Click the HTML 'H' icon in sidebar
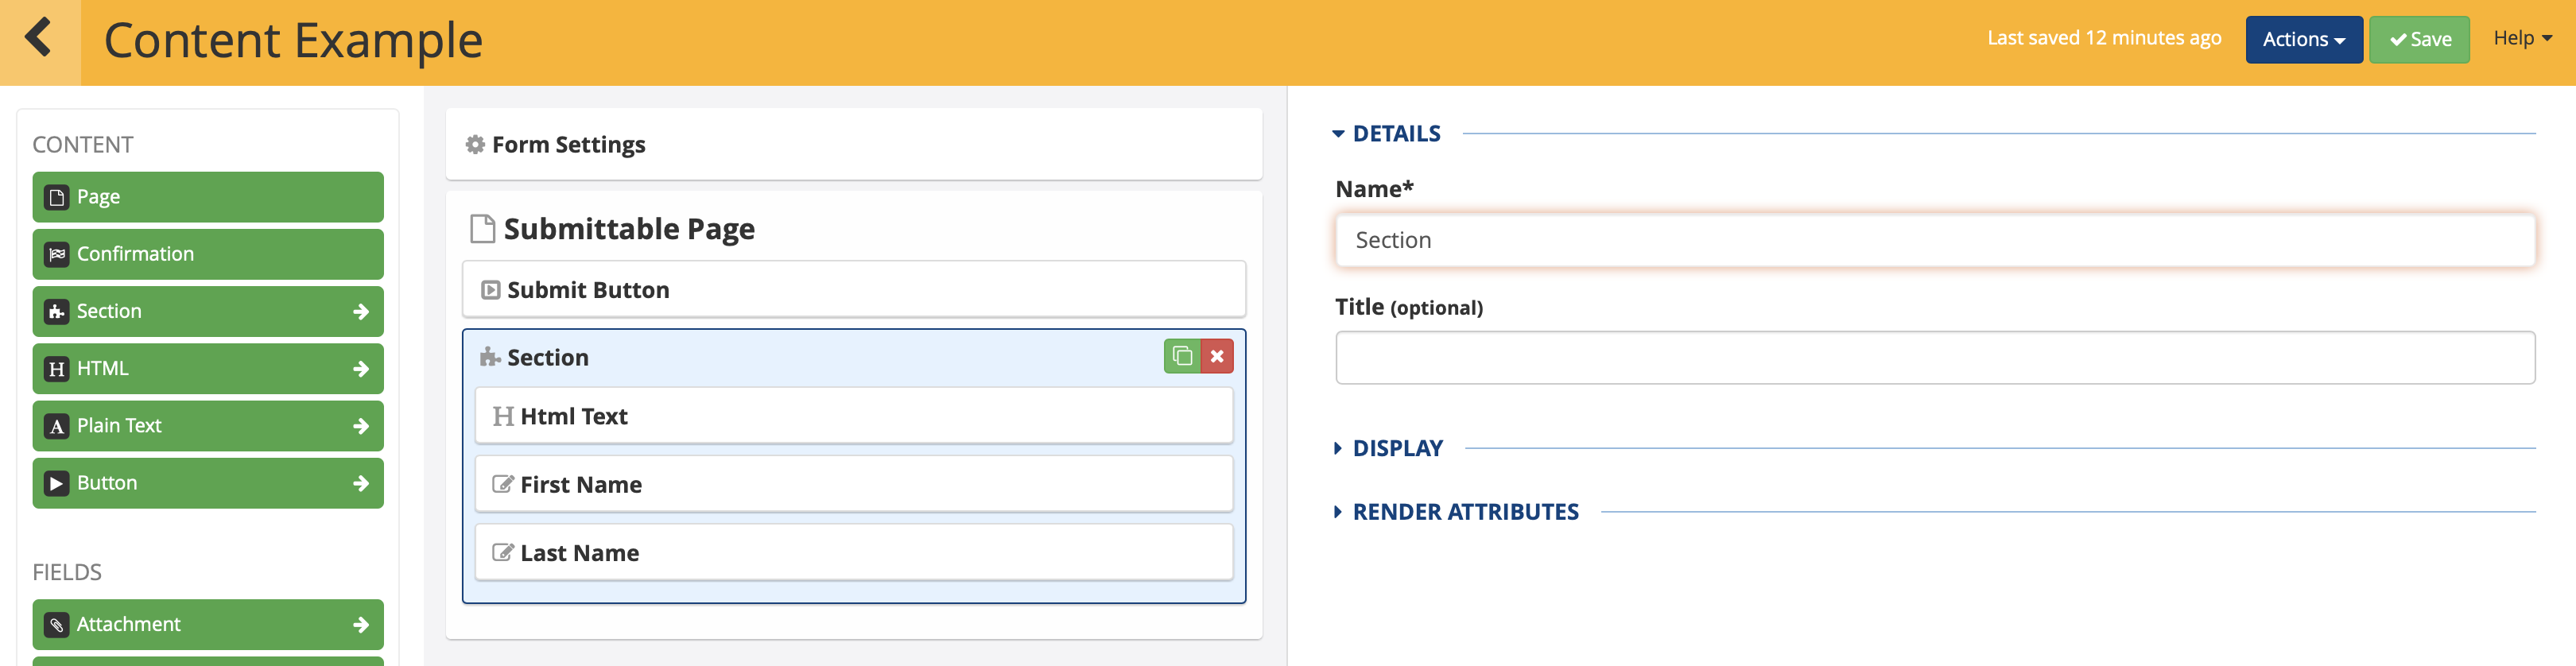This screenshot has width=2576, height=666. [x=57, y=369]
